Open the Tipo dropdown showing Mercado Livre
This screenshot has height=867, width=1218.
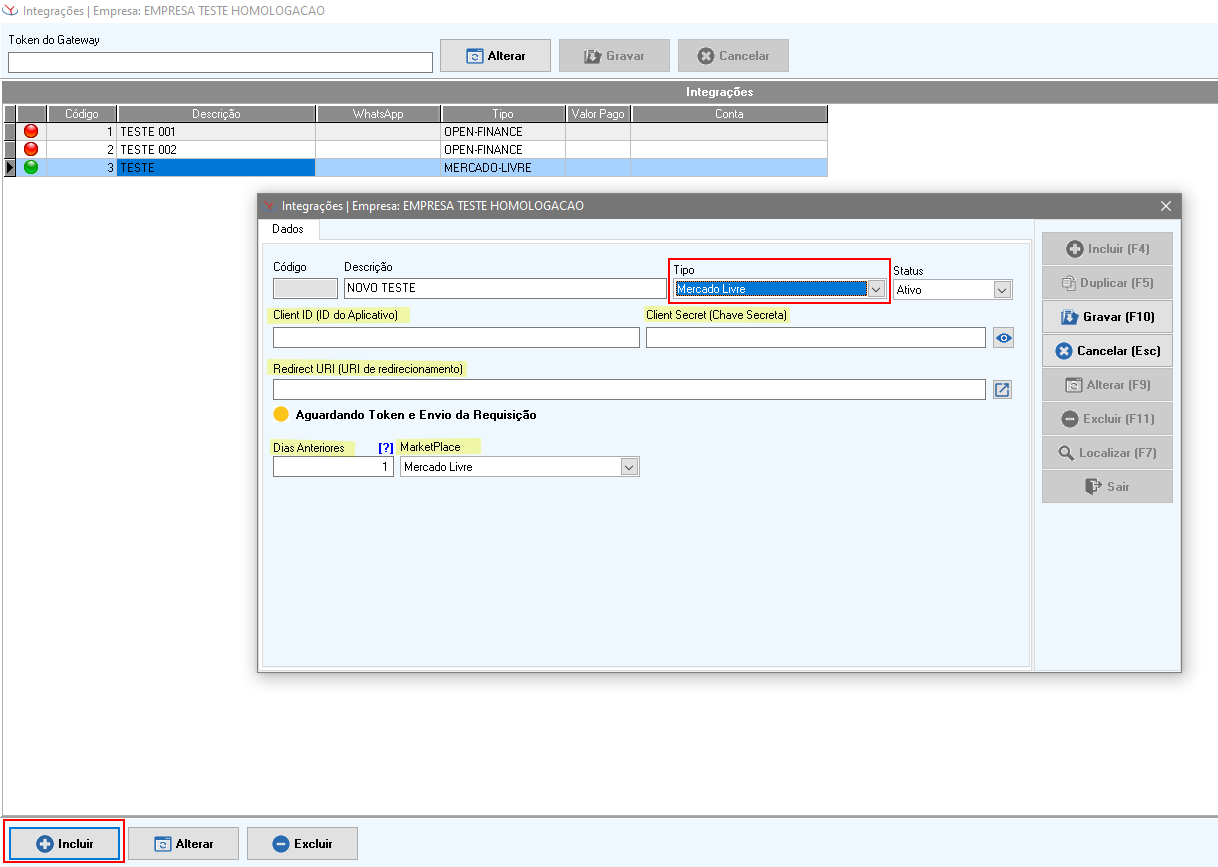pyautogui.click(x=876, y=289)
